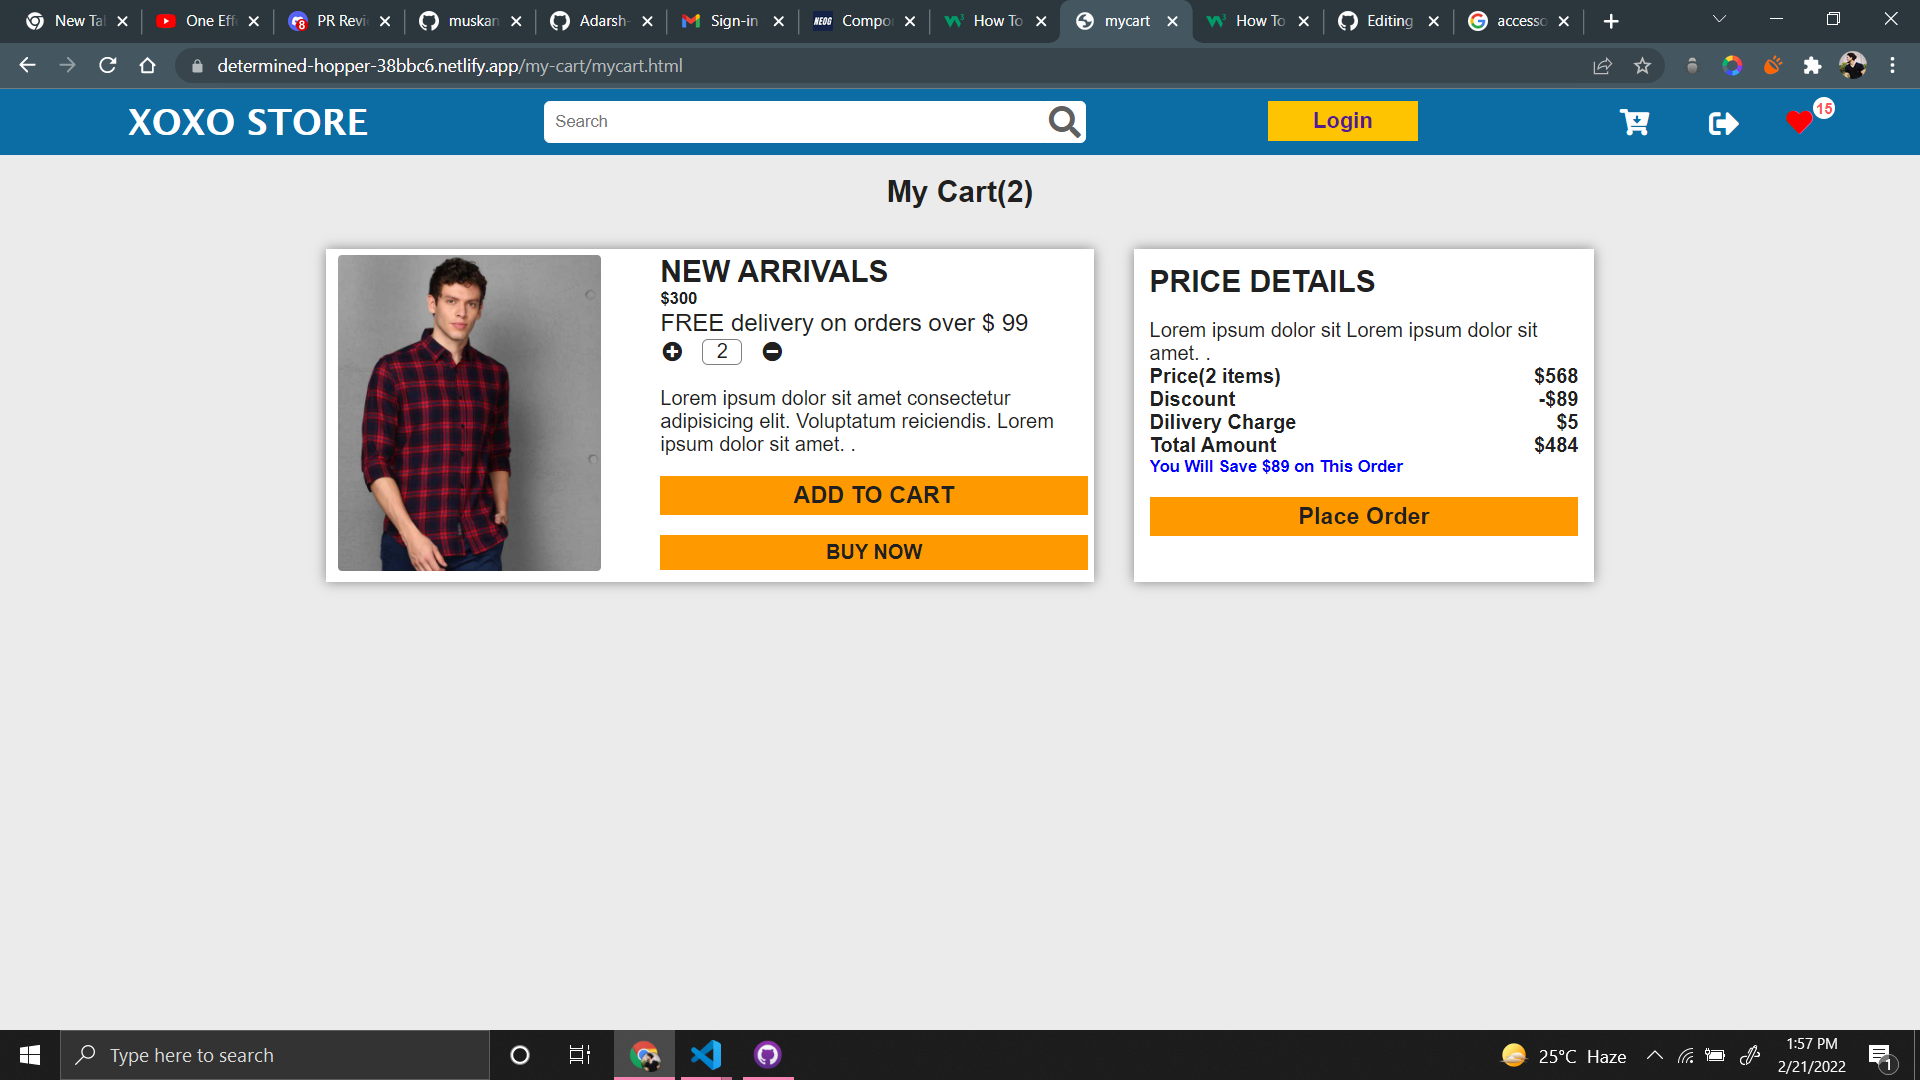Open the browser tab search dropdown
This screenshot has height=1080, width=1920.
1718,20
